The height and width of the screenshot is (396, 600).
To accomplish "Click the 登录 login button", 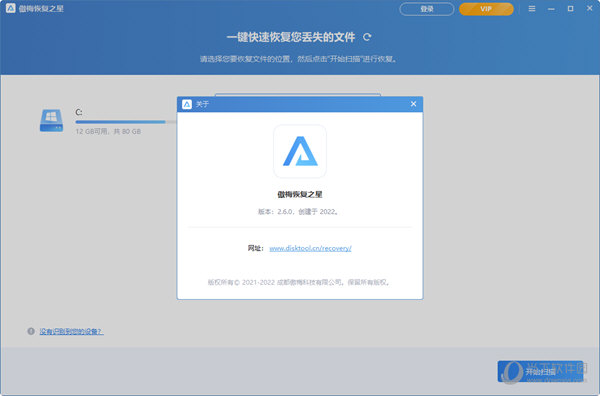I will pos(427,9).
